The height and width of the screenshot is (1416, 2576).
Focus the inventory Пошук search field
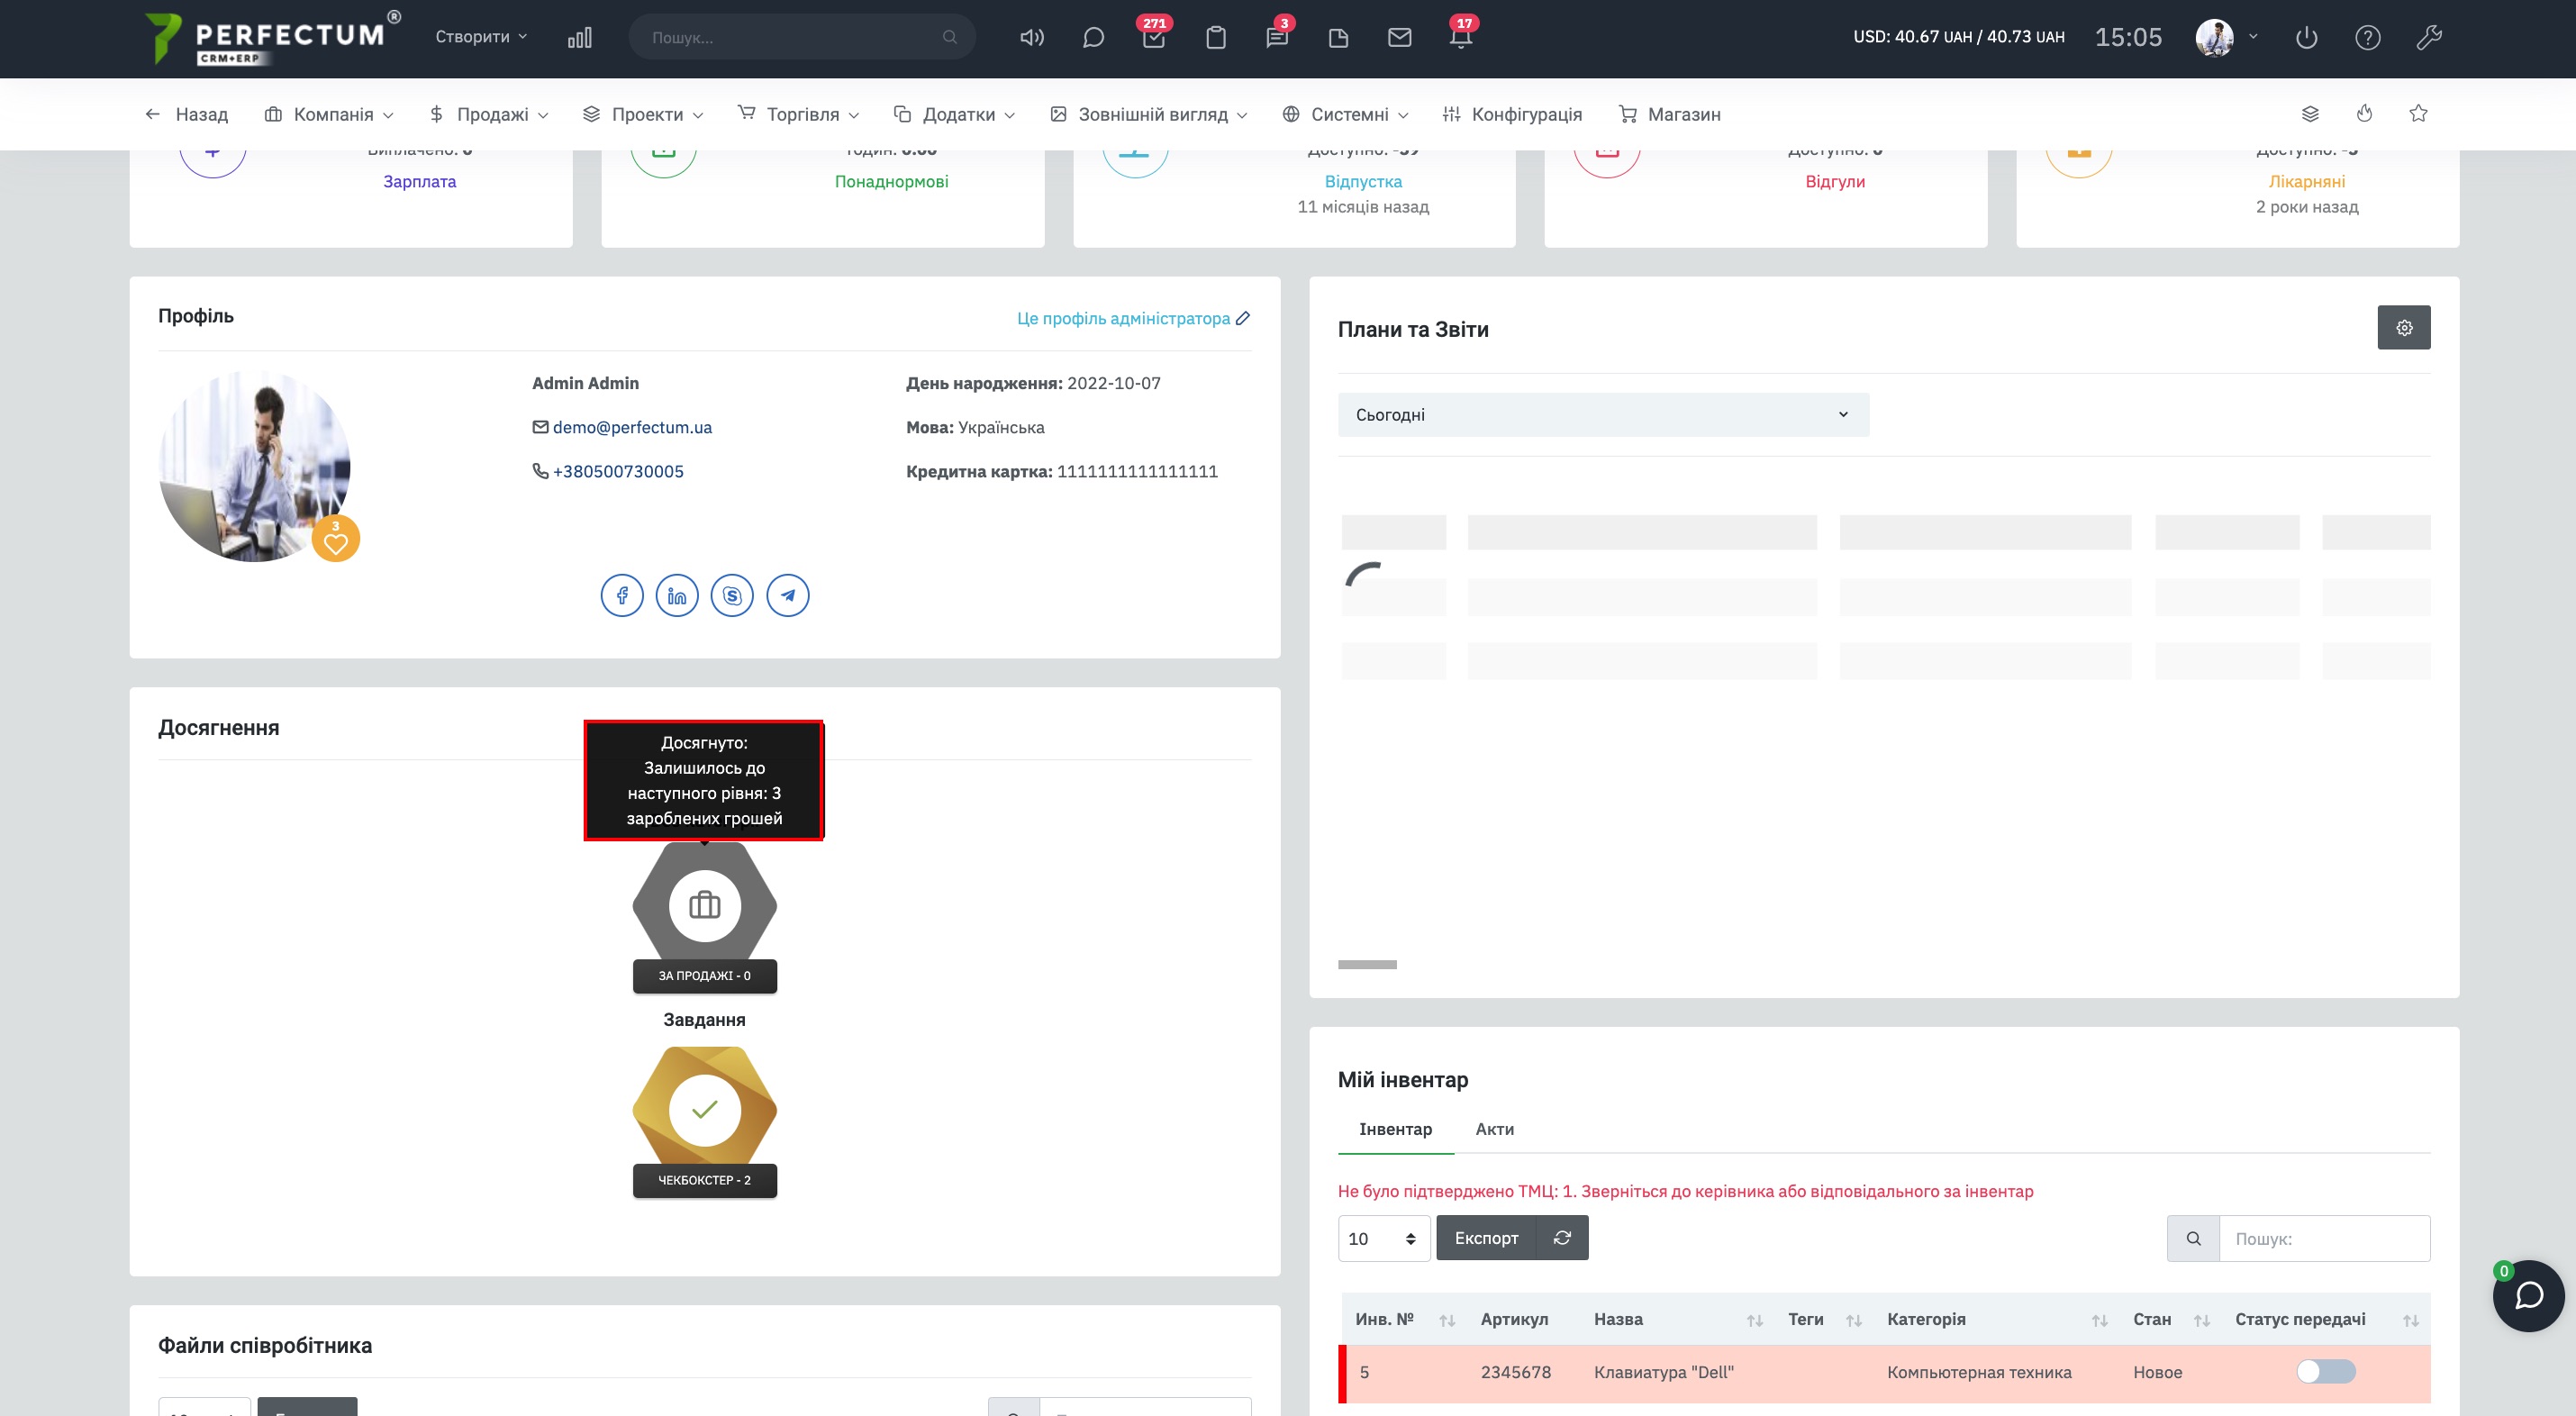tap(2324, 1238)
